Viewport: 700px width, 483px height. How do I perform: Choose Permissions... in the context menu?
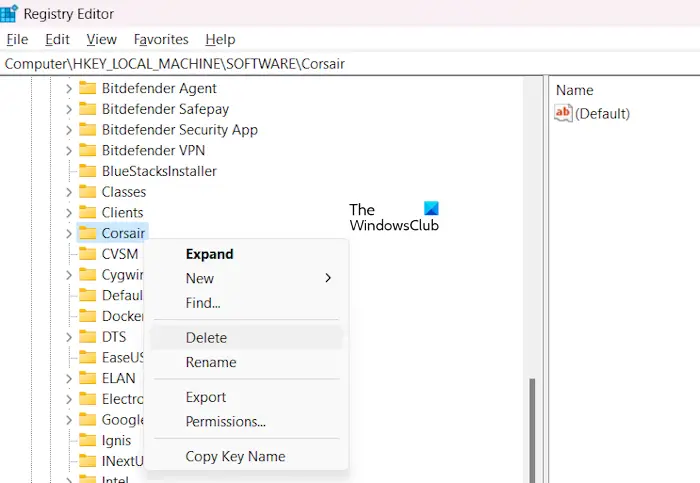(246, 421)
